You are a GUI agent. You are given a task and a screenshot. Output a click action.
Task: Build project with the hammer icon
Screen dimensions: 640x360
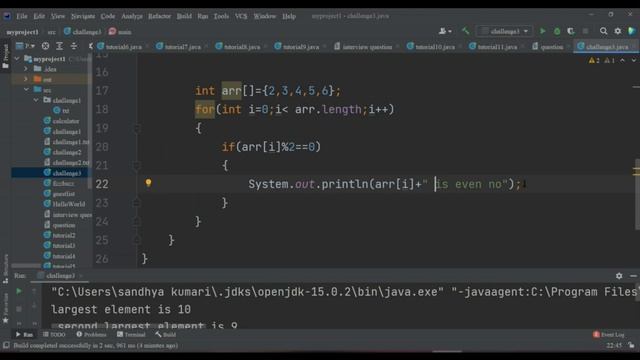(465, 31)
